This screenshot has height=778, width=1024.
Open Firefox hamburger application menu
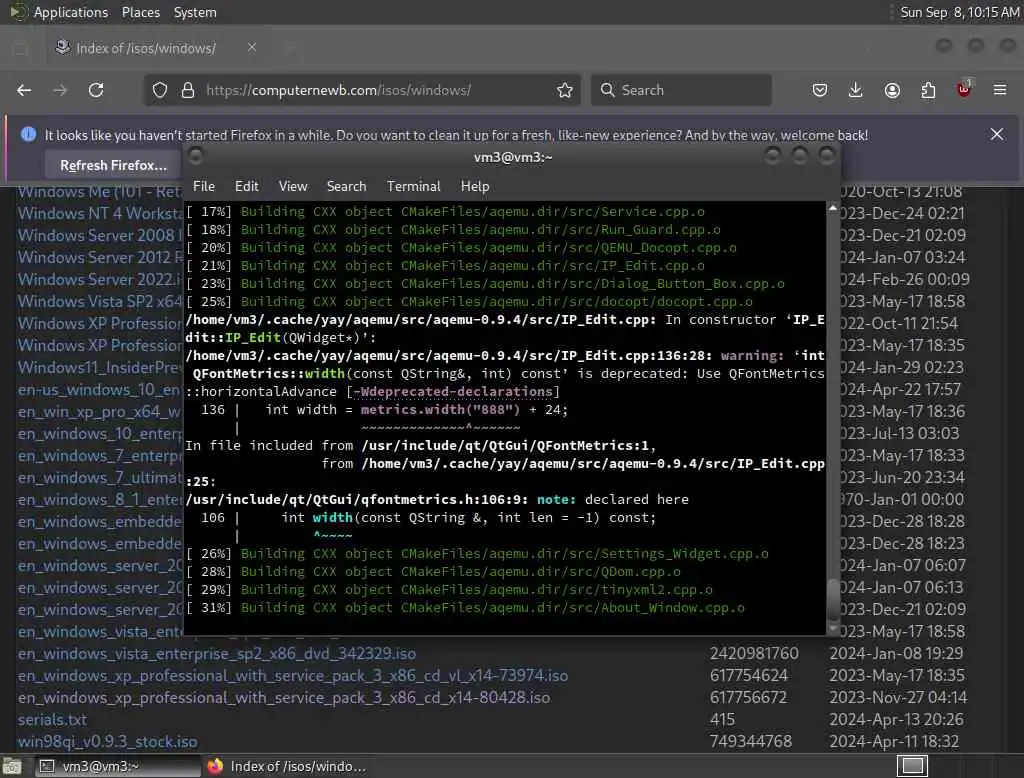click(1000, 90)
